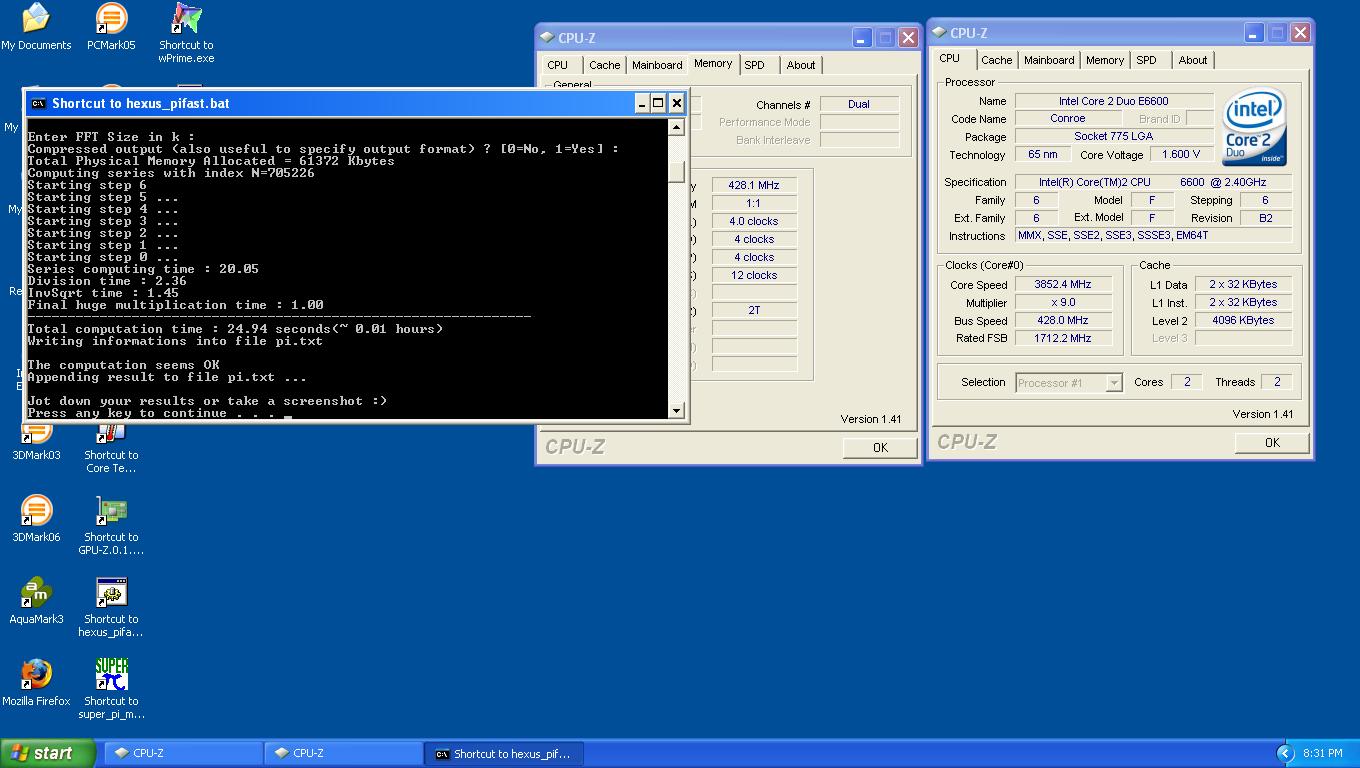Click the Multiplier value x 9.0

pos(1062,302)
